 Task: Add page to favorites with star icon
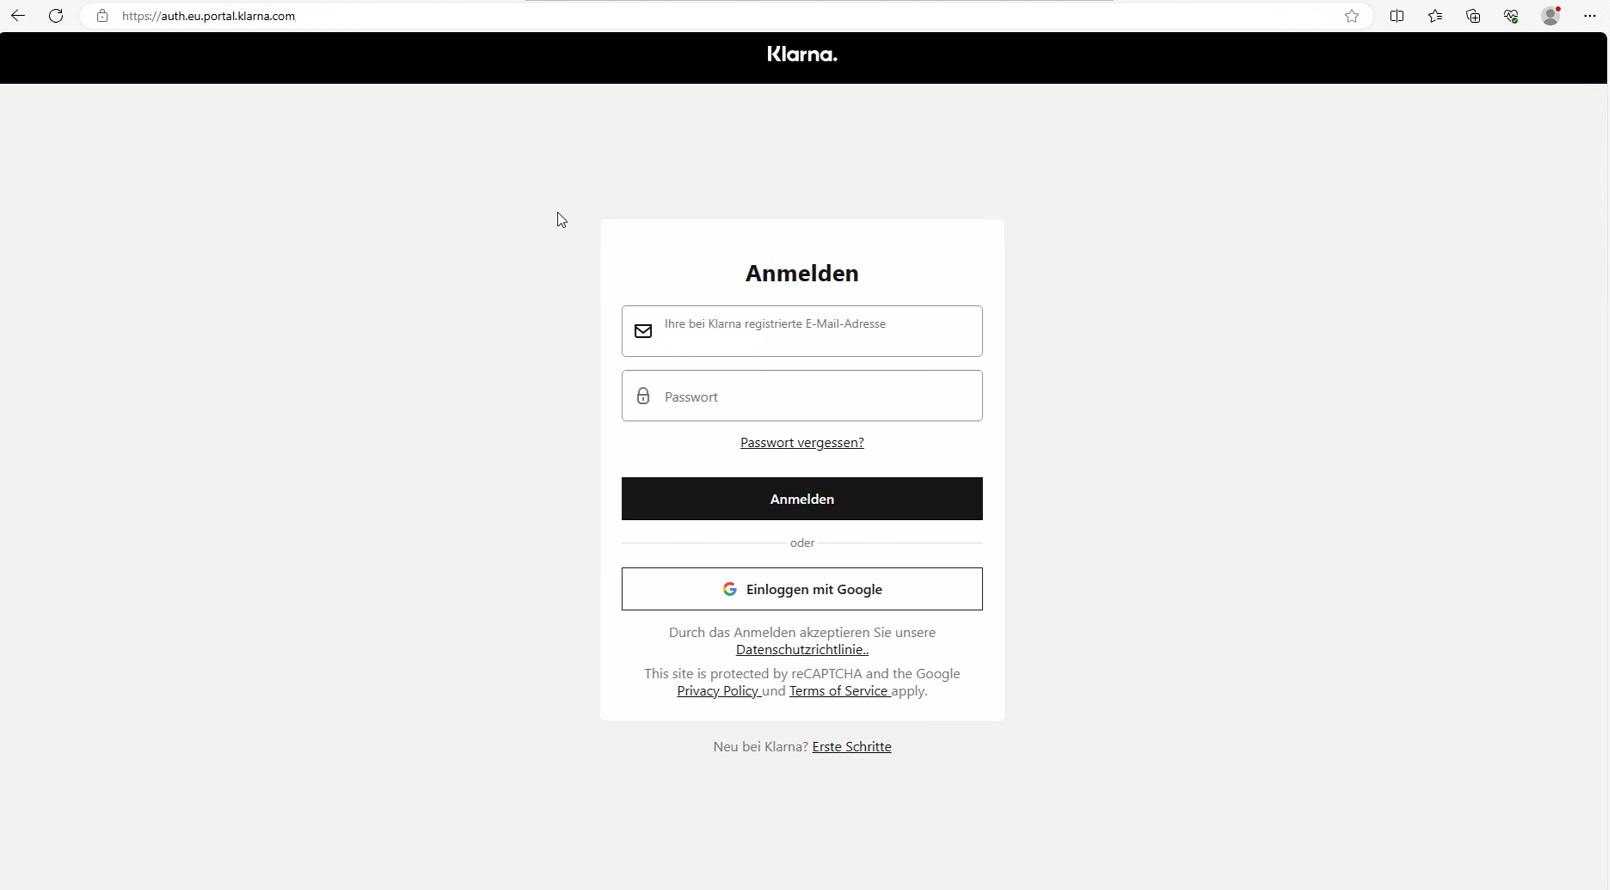pos(1352,16)
